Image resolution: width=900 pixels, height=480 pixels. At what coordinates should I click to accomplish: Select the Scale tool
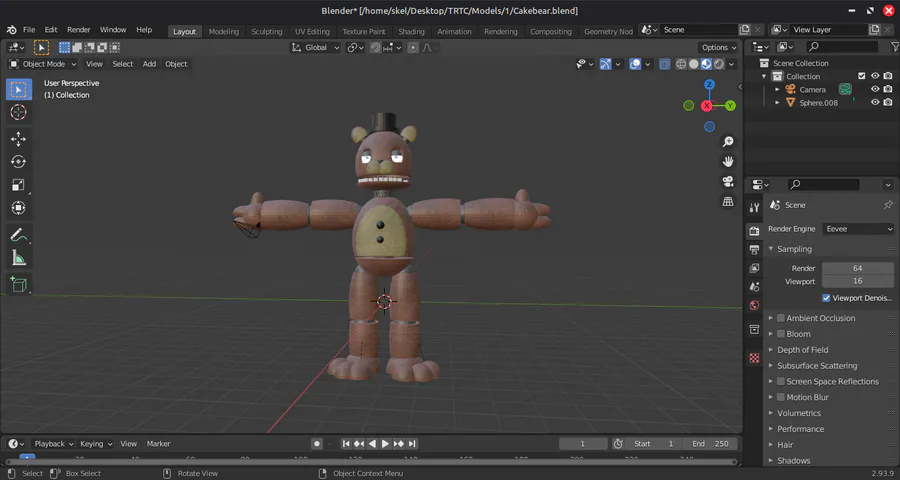point(18,185)
